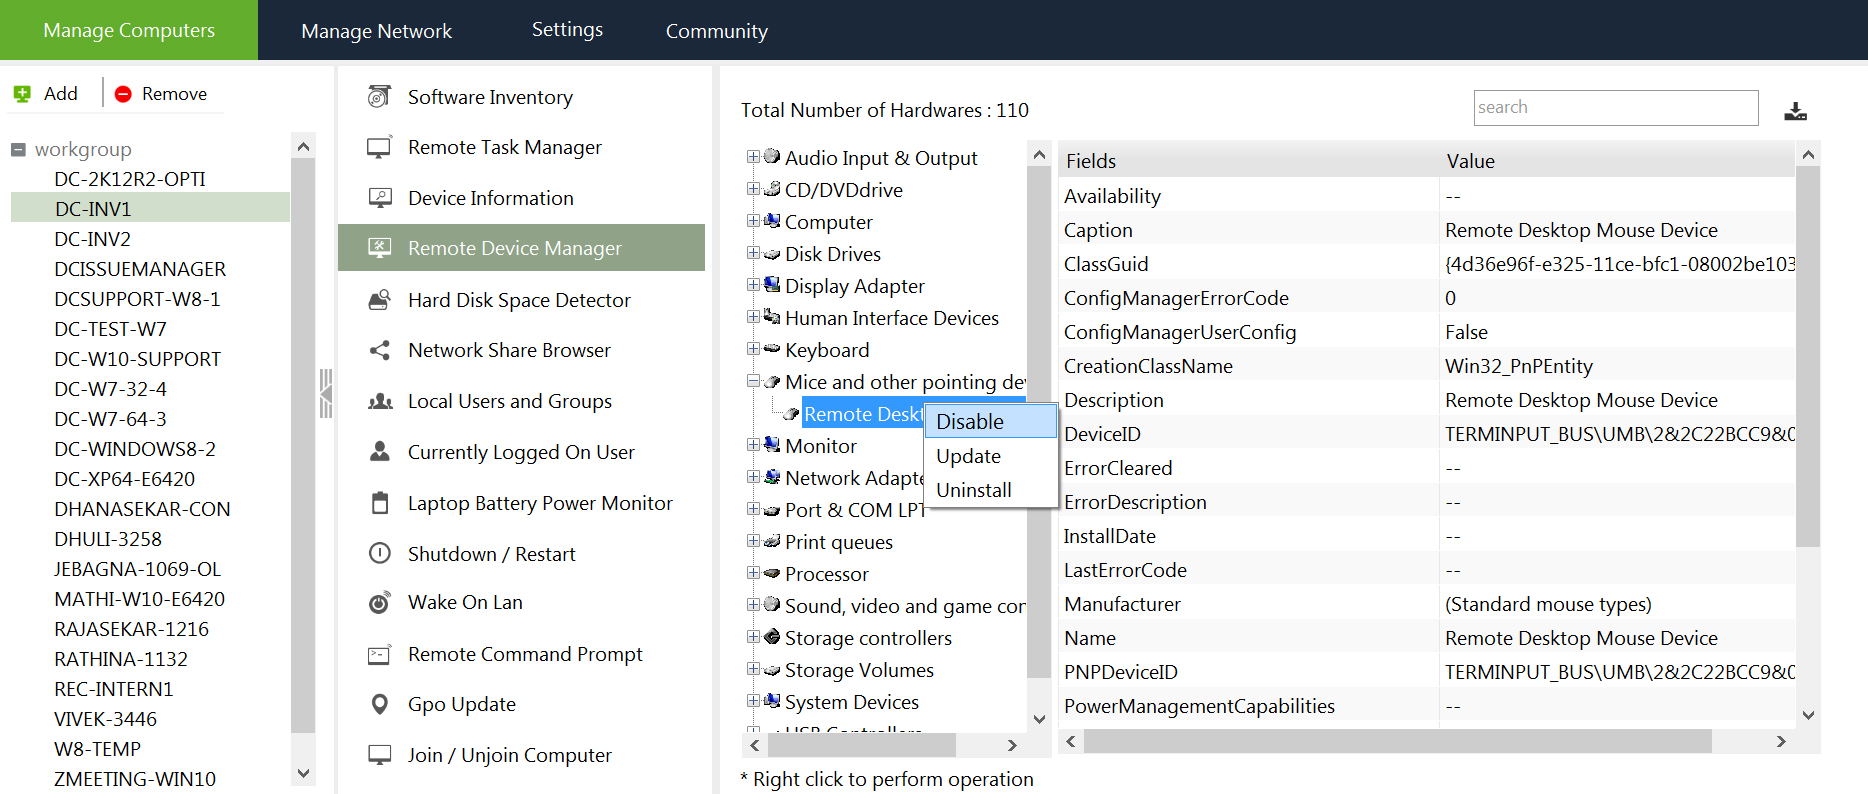
Task: Click the export download icon beside search
Action: pyautogui.click(x=1795, y=110)
